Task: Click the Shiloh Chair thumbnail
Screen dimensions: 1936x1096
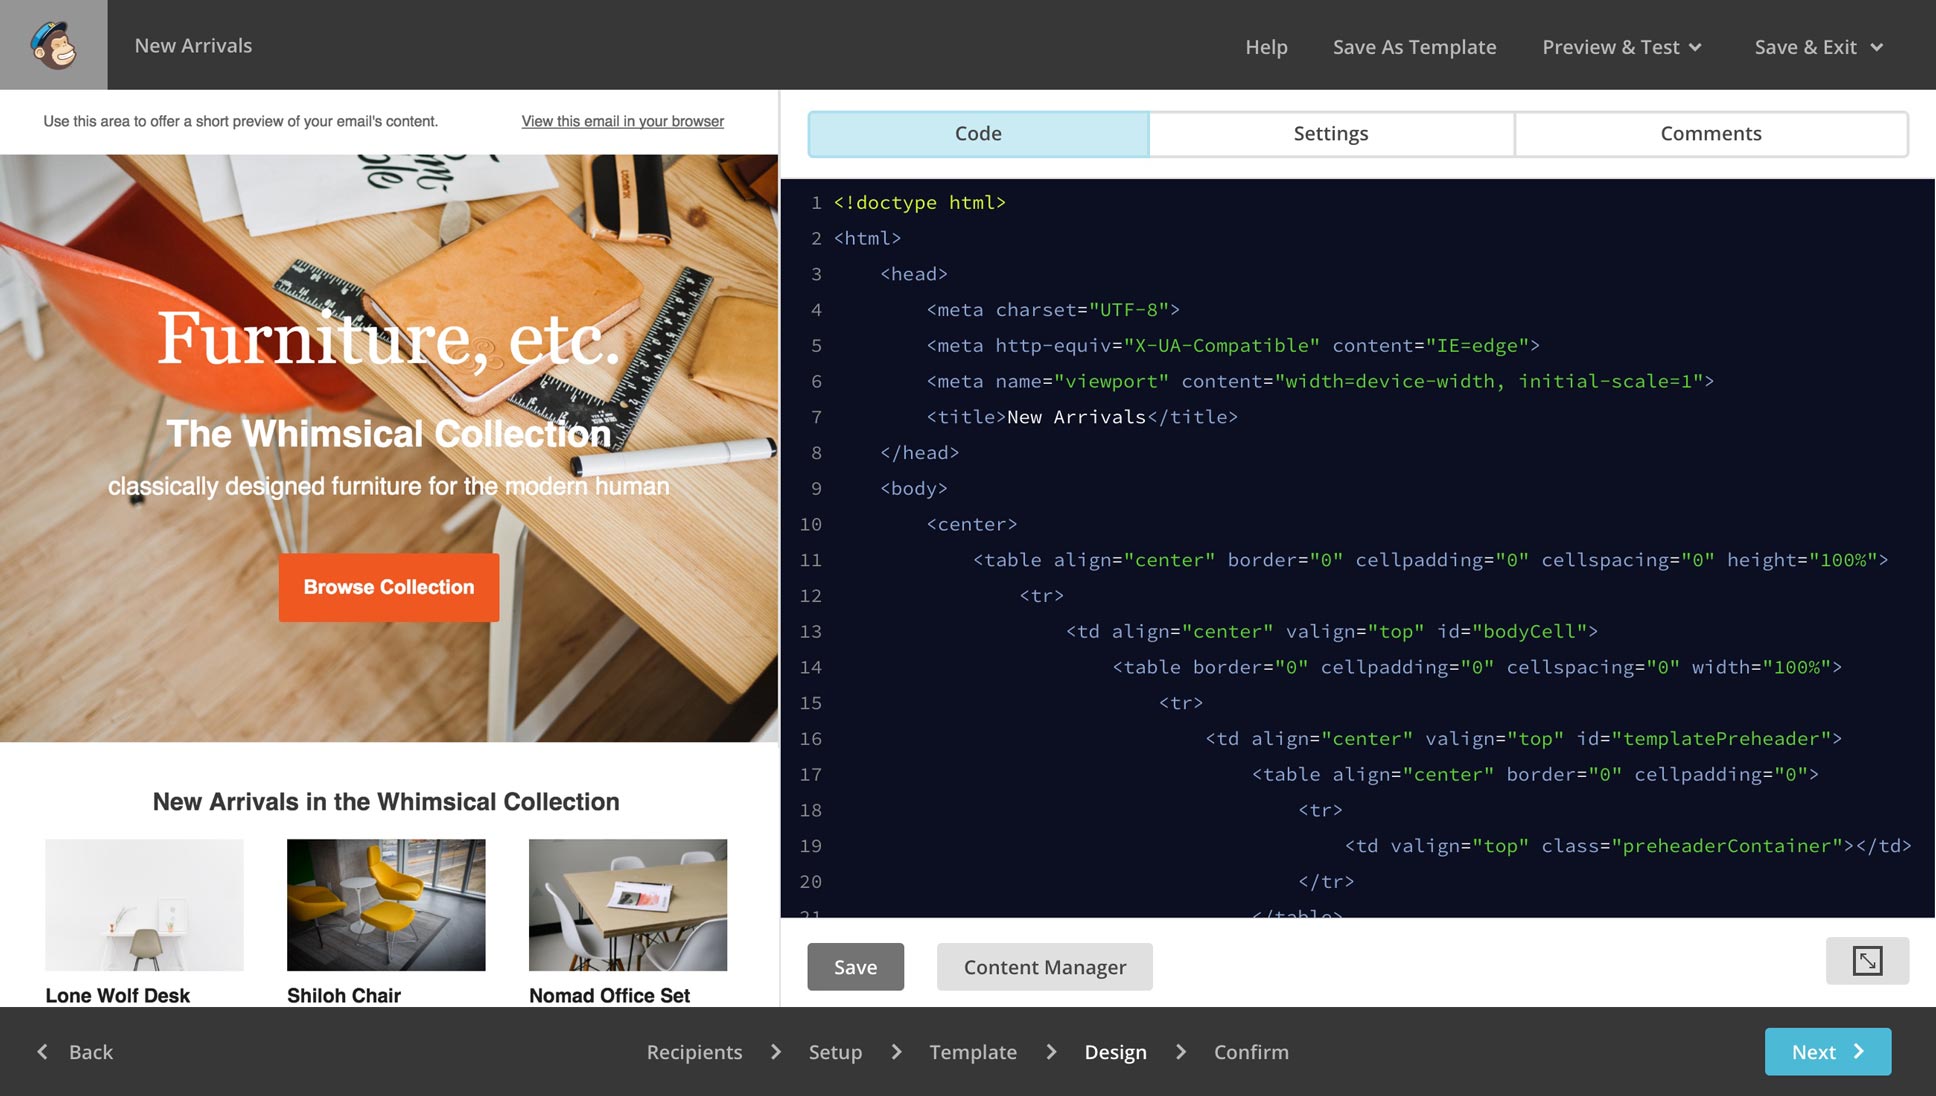Action: pos(386,905)
